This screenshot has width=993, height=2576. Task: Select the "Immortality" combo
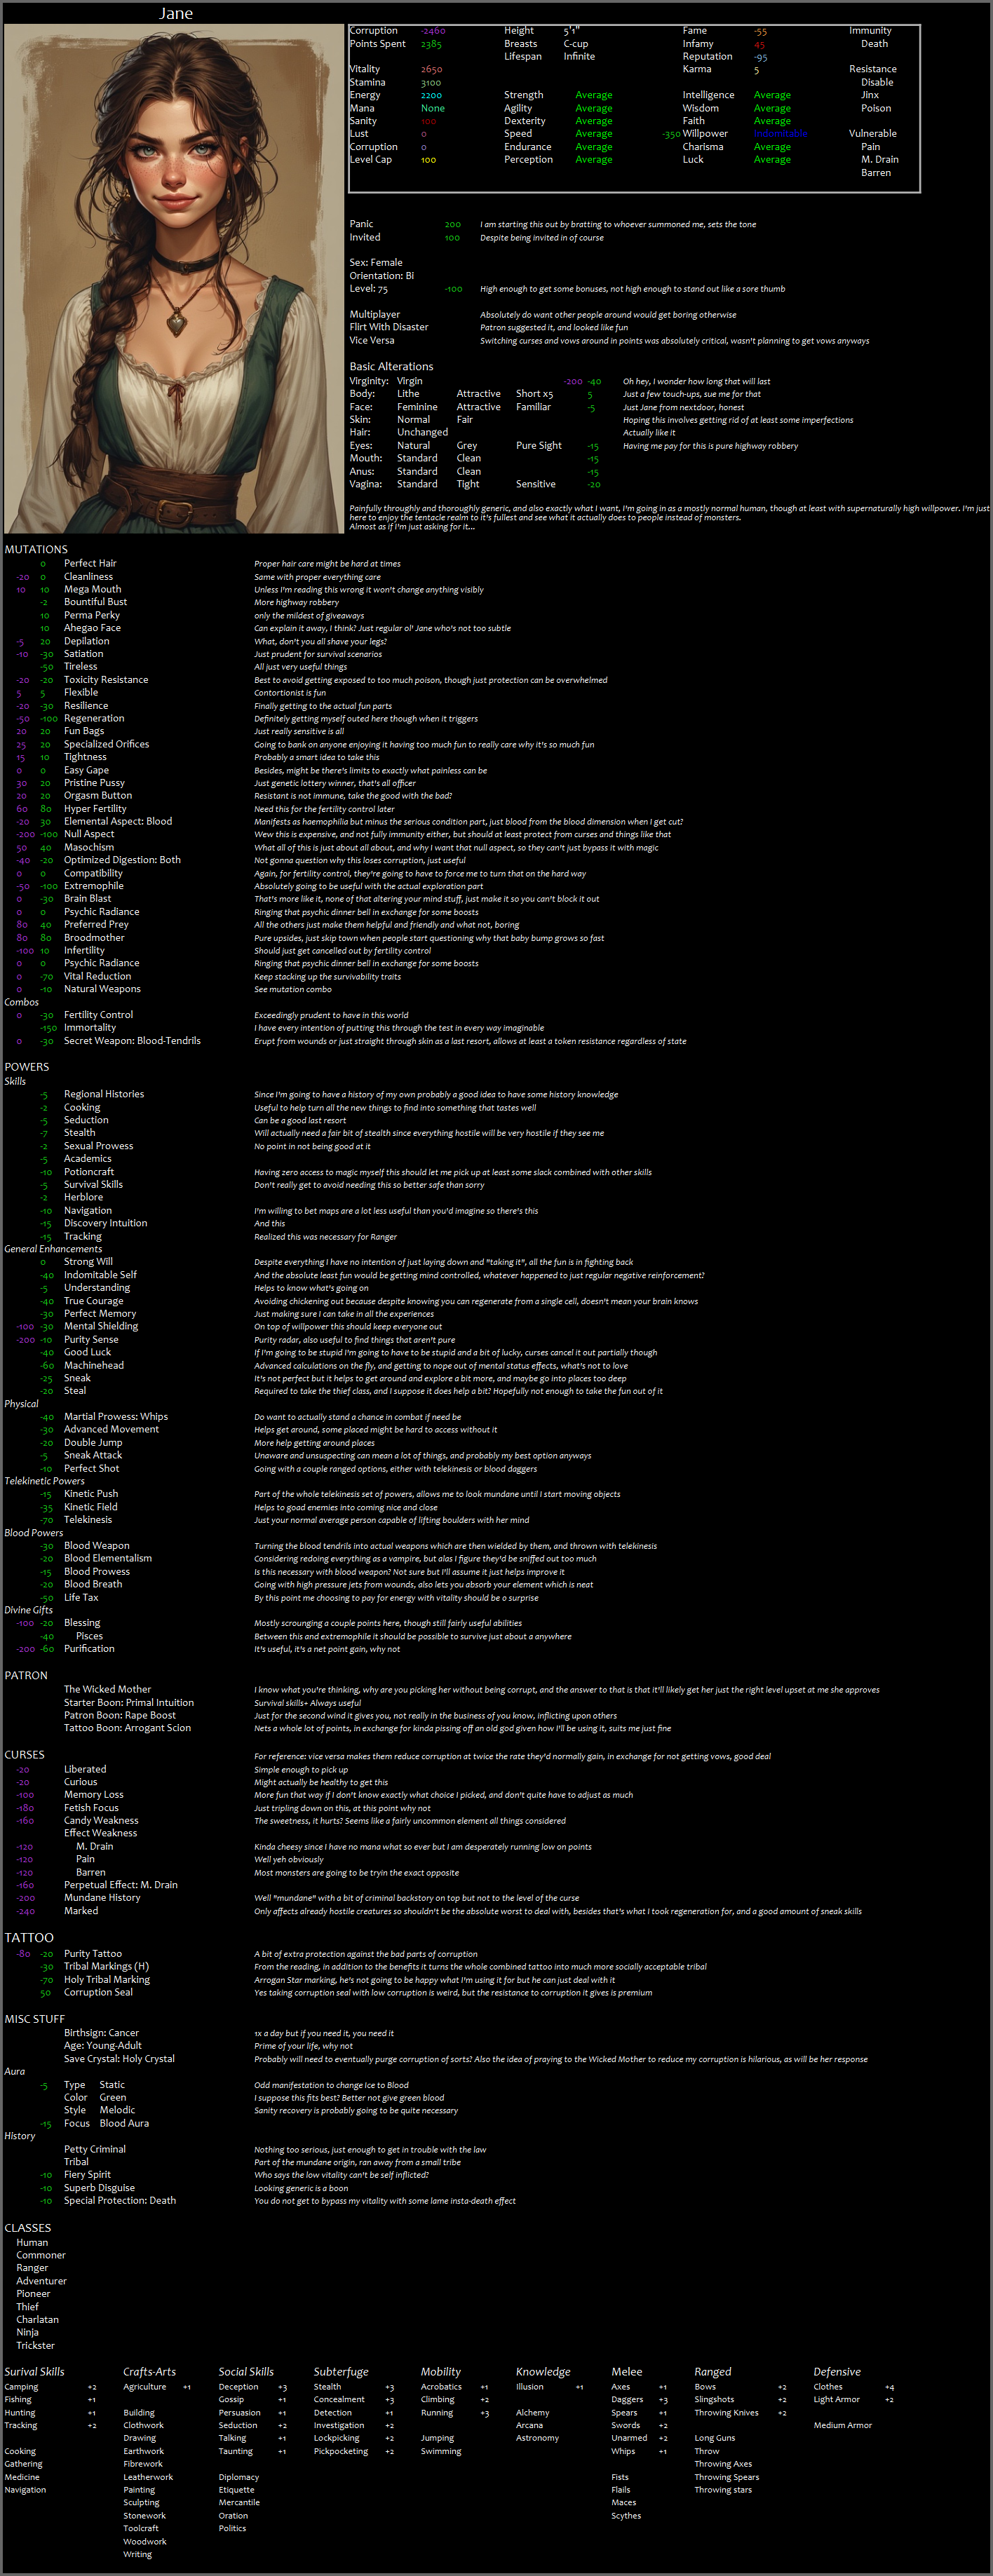click(90, 1027)
